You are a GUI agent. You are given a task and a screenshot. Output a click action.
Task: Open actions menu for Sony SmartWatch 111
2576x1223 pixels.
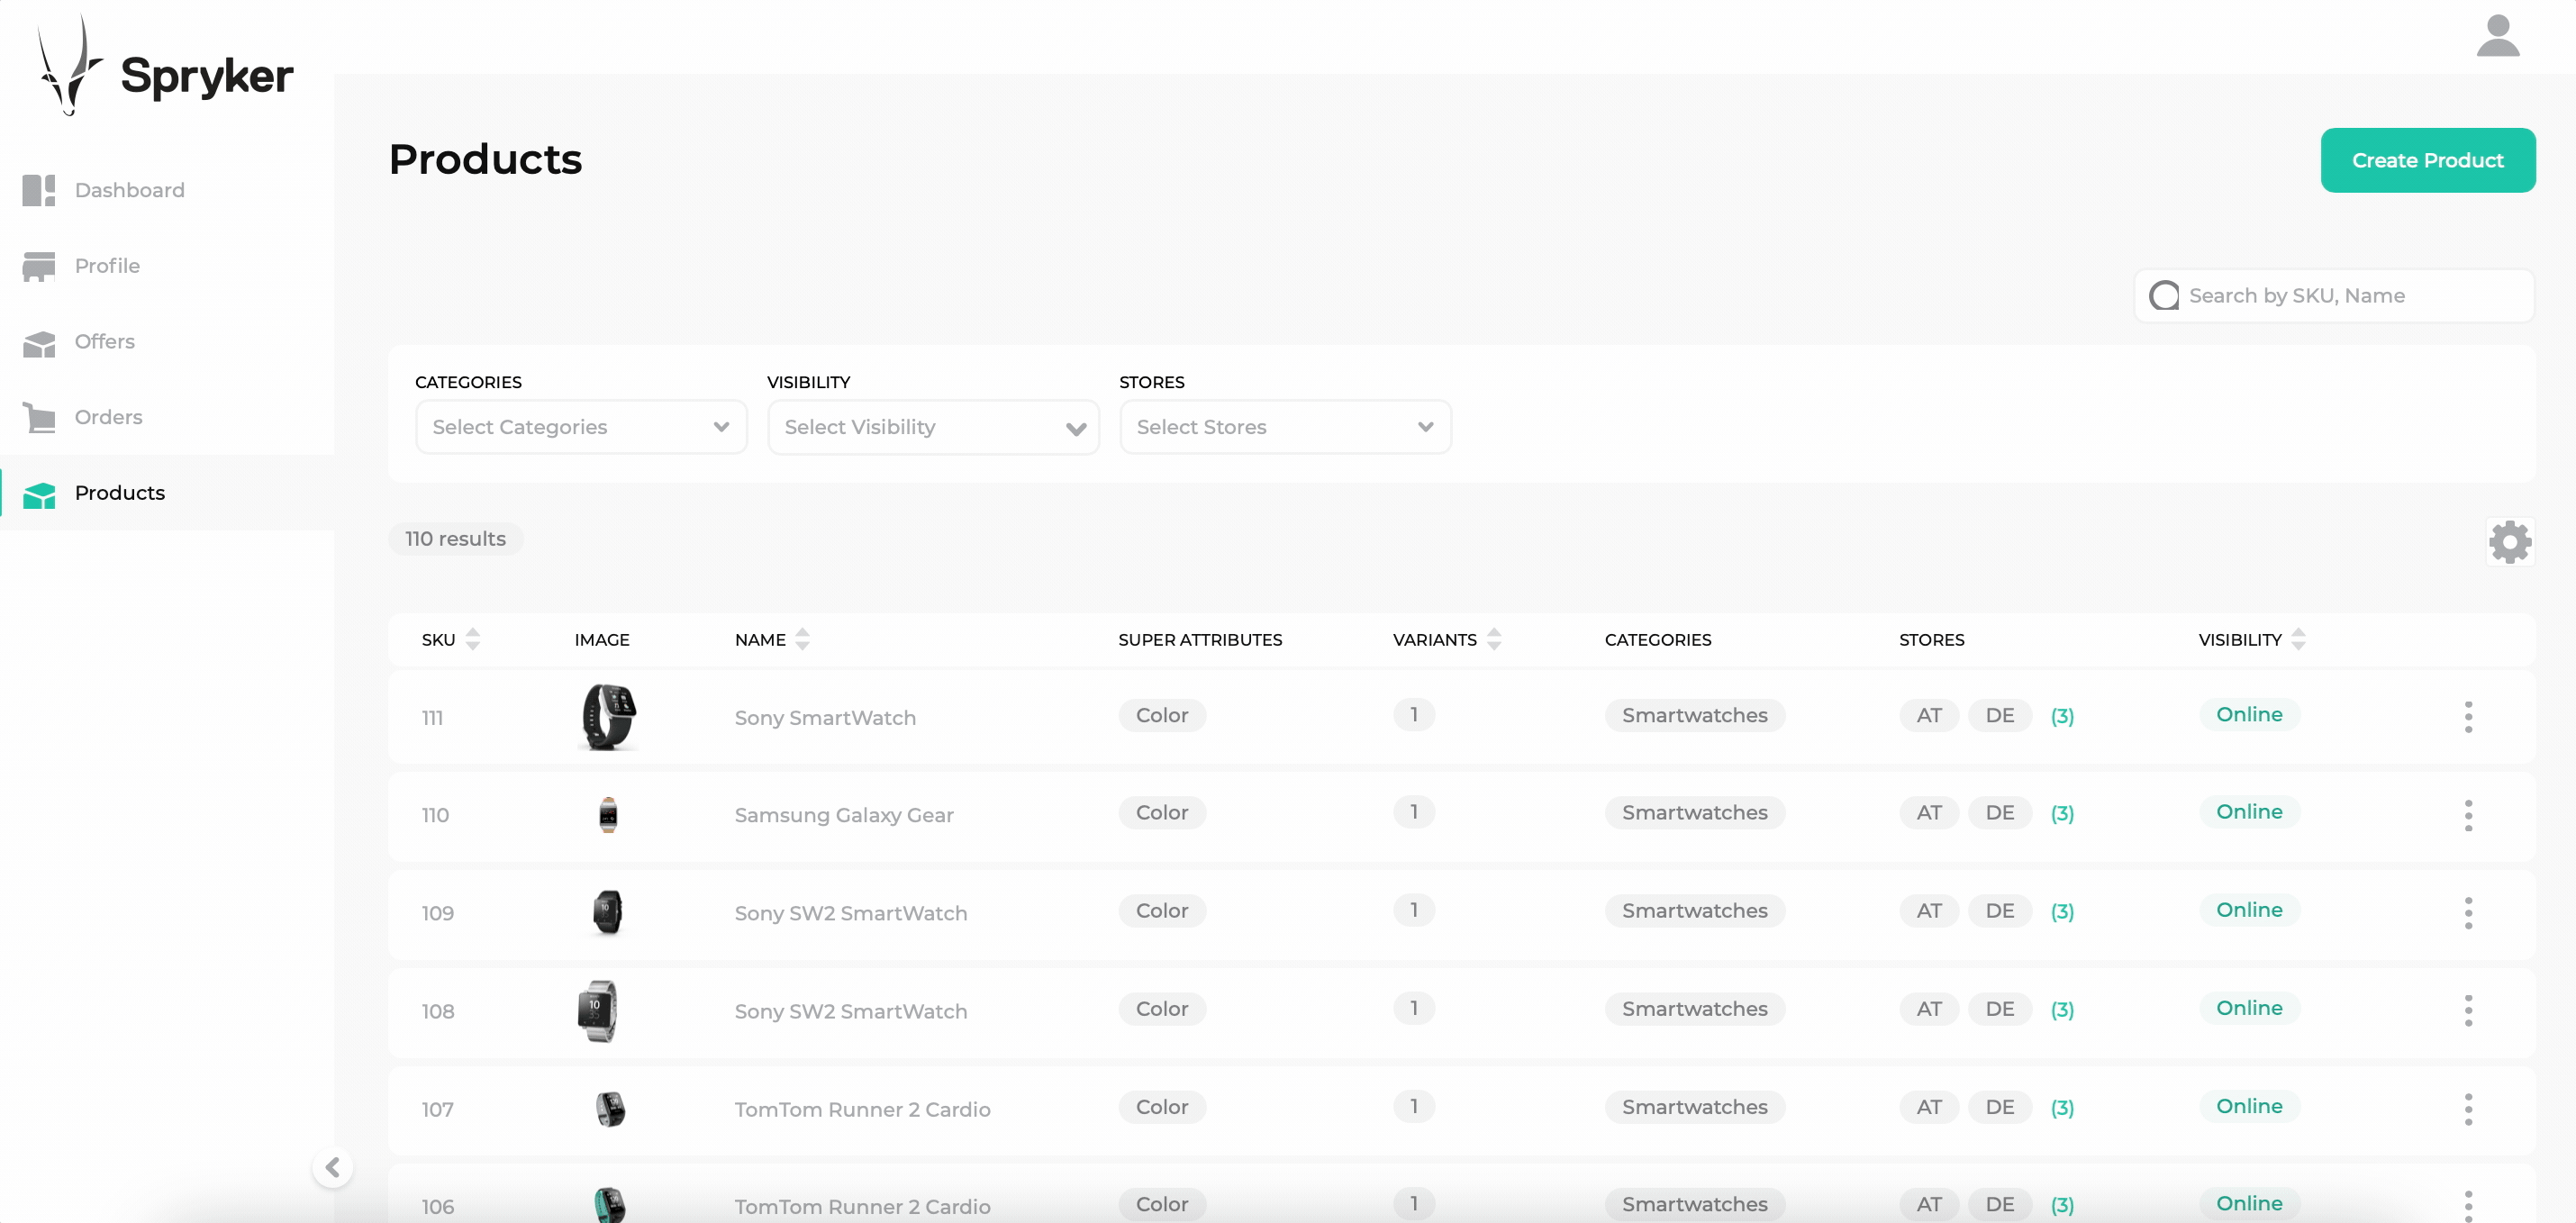click(x=2467, y=716)
